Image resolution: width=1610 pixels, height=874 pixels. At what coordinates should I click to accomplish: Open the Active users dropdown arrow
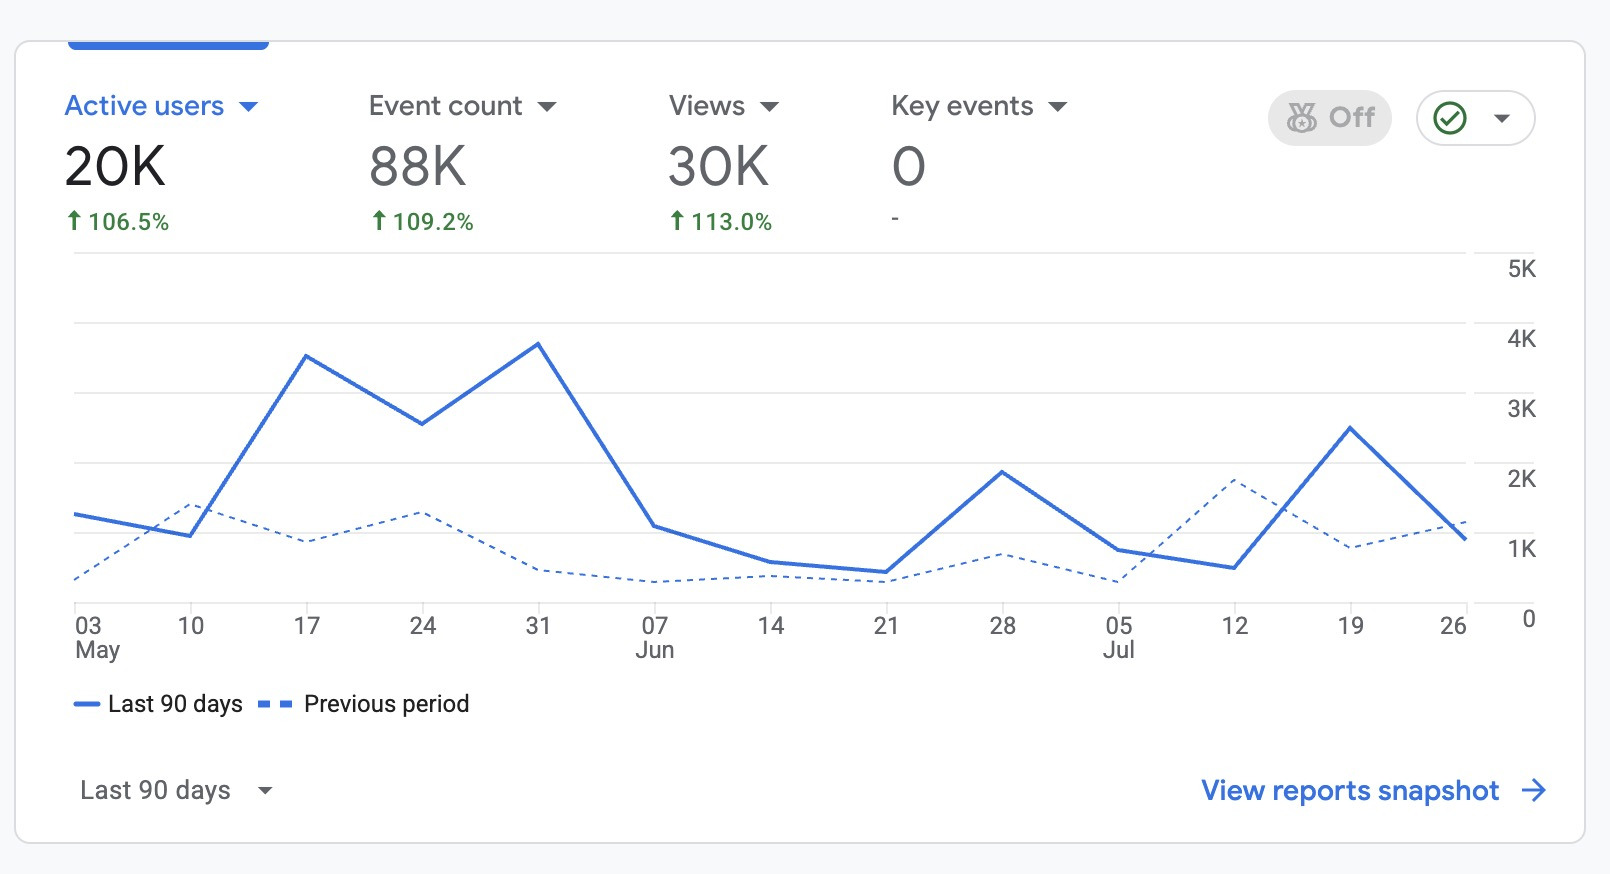(249, 107)
